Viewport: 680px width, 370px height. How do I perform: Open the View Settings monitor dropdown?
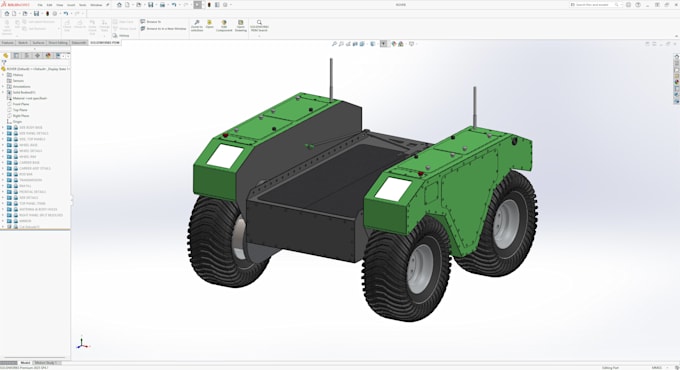[x=412, y=44]
